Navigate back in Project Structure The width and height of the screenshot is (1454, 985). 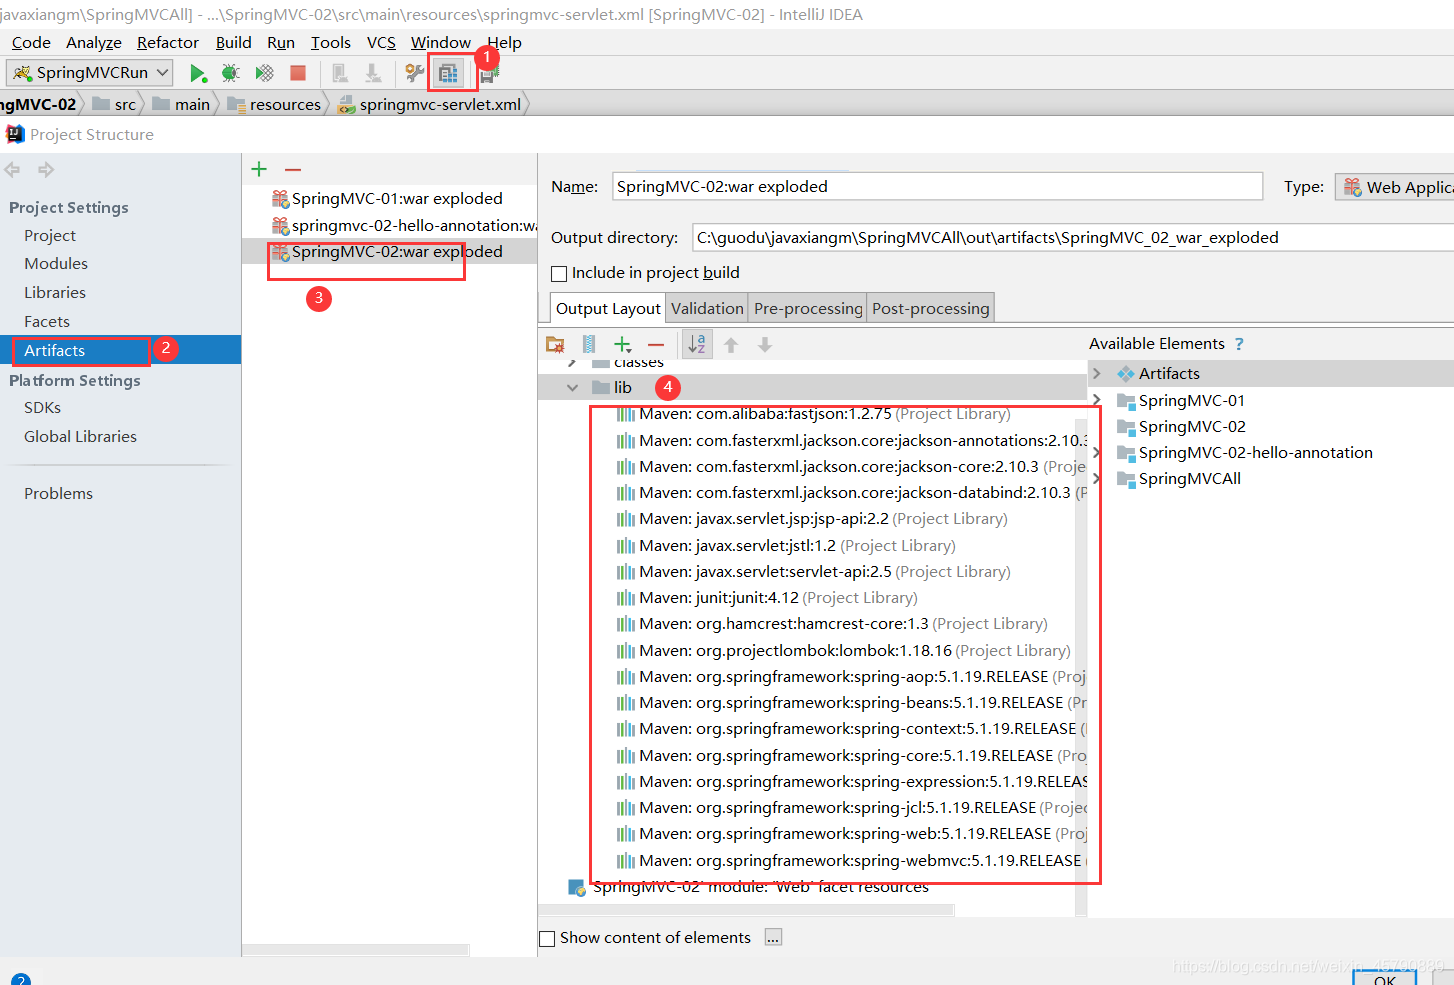13,169
